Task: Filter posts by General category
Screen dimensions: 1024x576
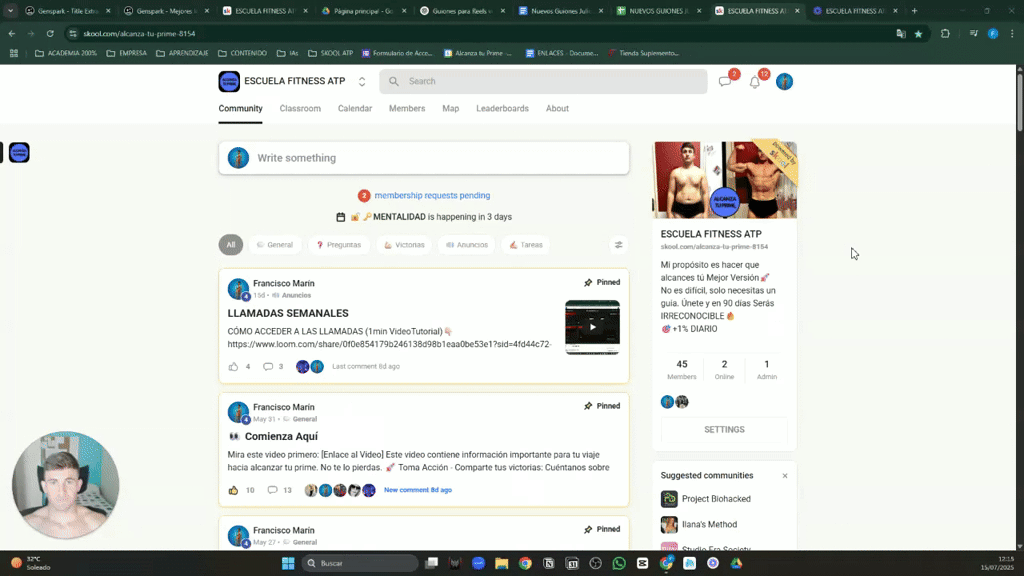Action: tap(275, 245)
